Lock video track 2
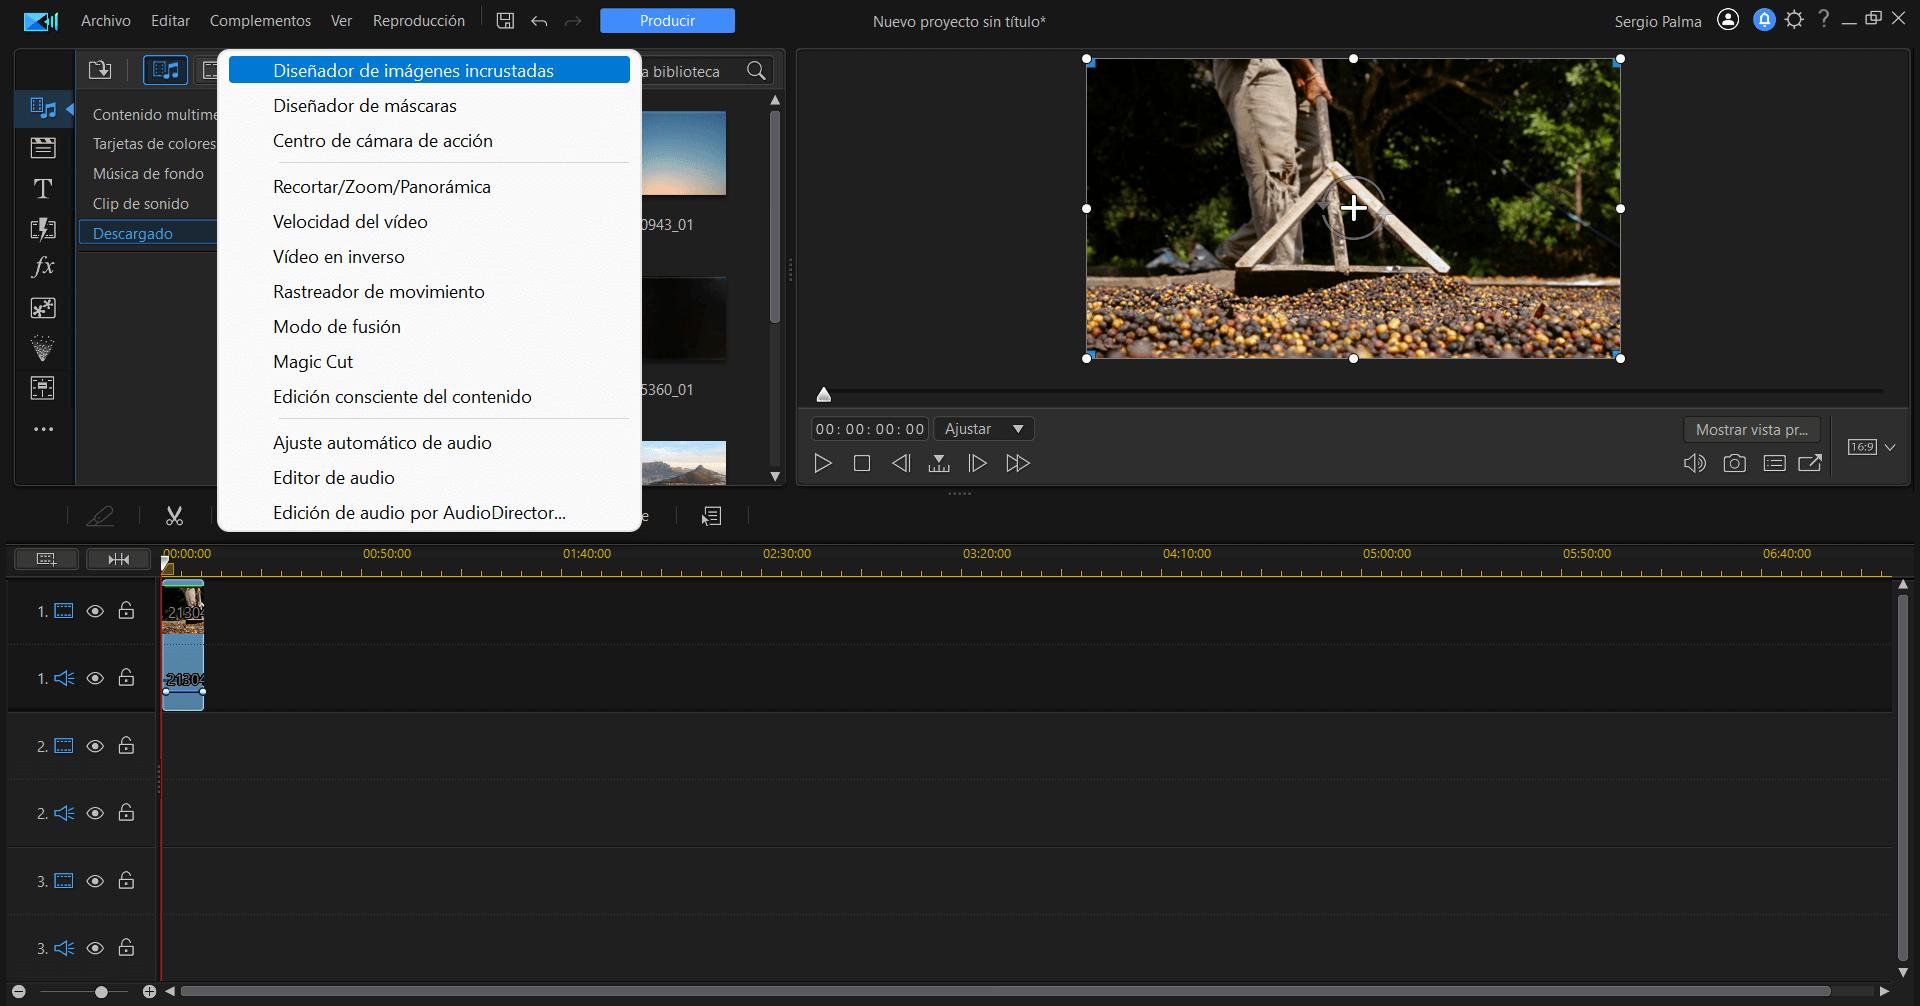 [x=126, y=746]
